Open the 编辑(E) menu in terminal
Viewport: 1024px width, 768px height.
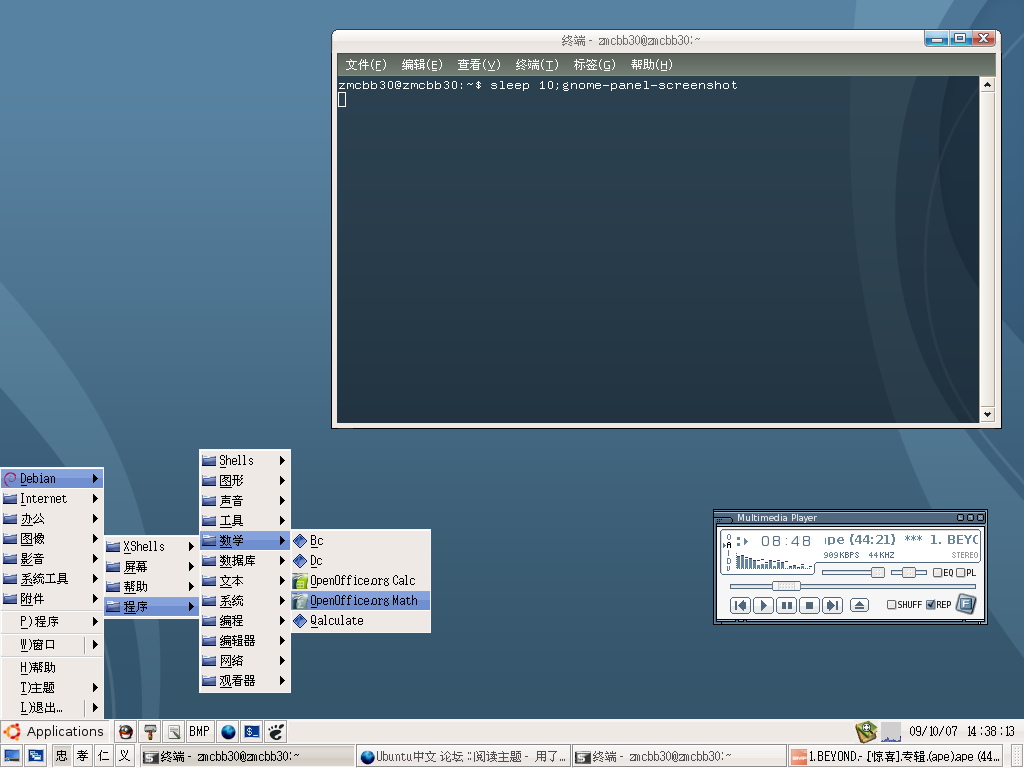(422, 65)
